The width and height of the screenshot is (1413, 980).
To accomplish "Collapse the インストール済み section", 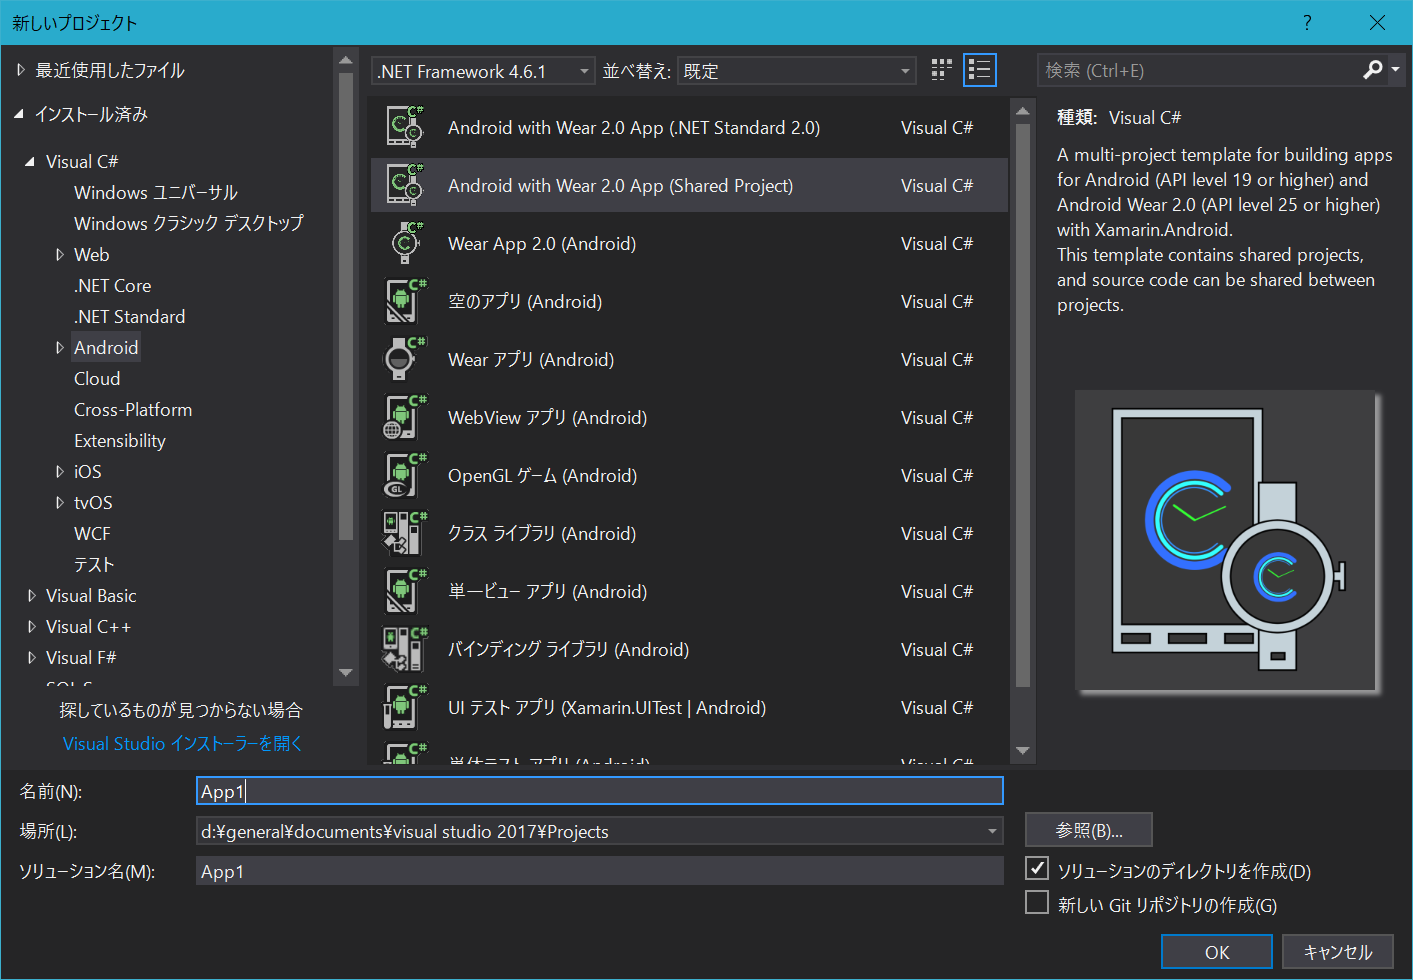I will tap(19, 114).
